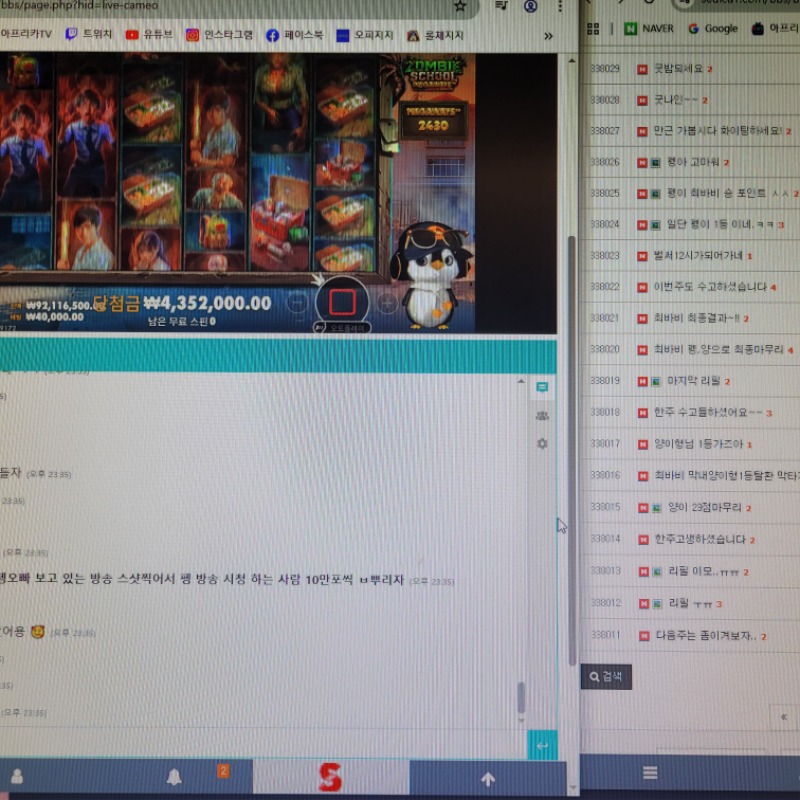
Task: Jump to top with the up arrow
Action: coord(488,779)
